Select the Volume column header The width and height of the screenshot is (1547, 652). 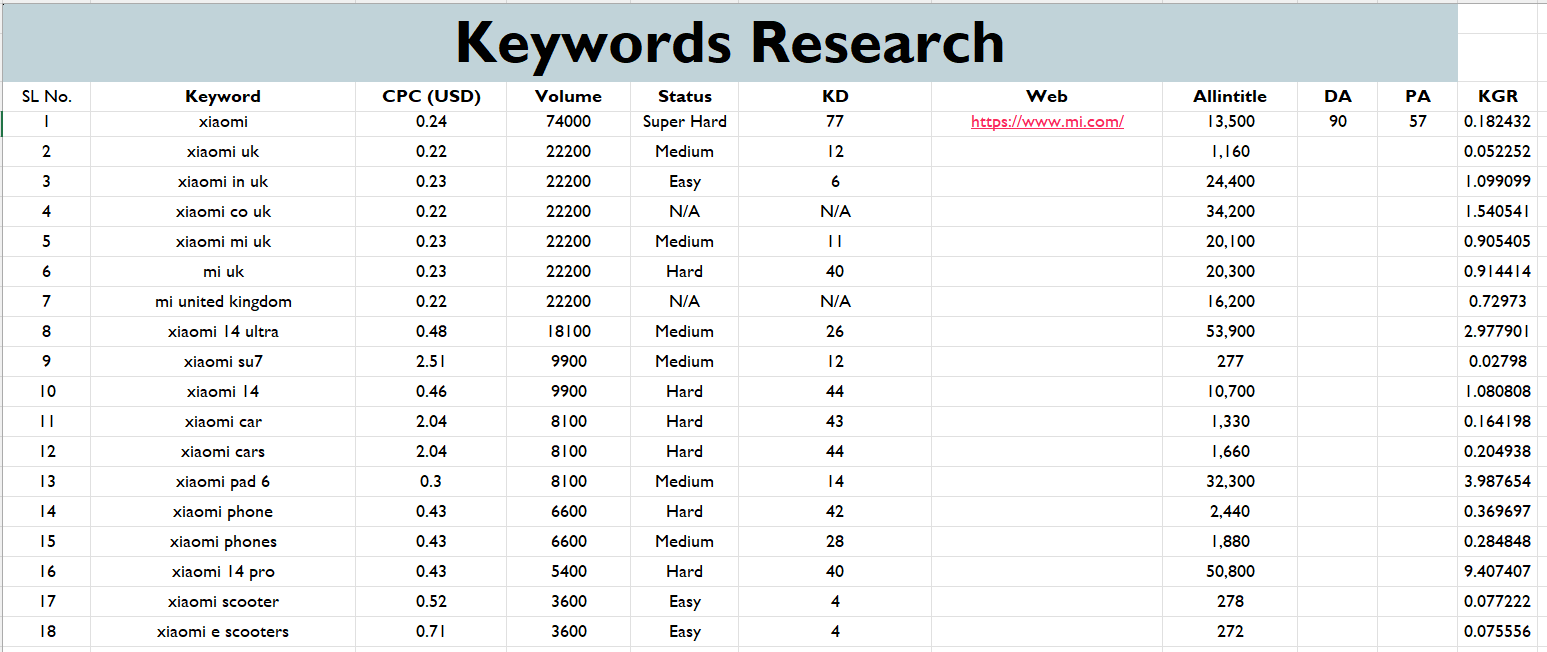568,97
